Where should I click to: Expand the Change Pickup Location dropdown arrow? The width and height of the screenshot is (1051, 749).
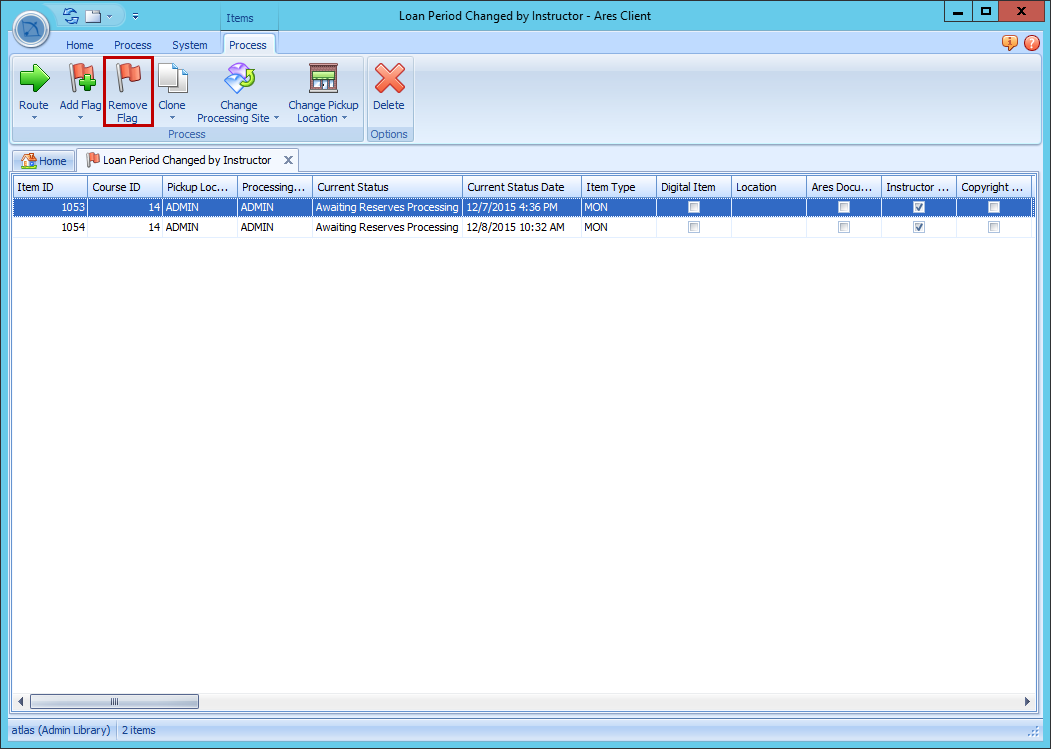345,118
